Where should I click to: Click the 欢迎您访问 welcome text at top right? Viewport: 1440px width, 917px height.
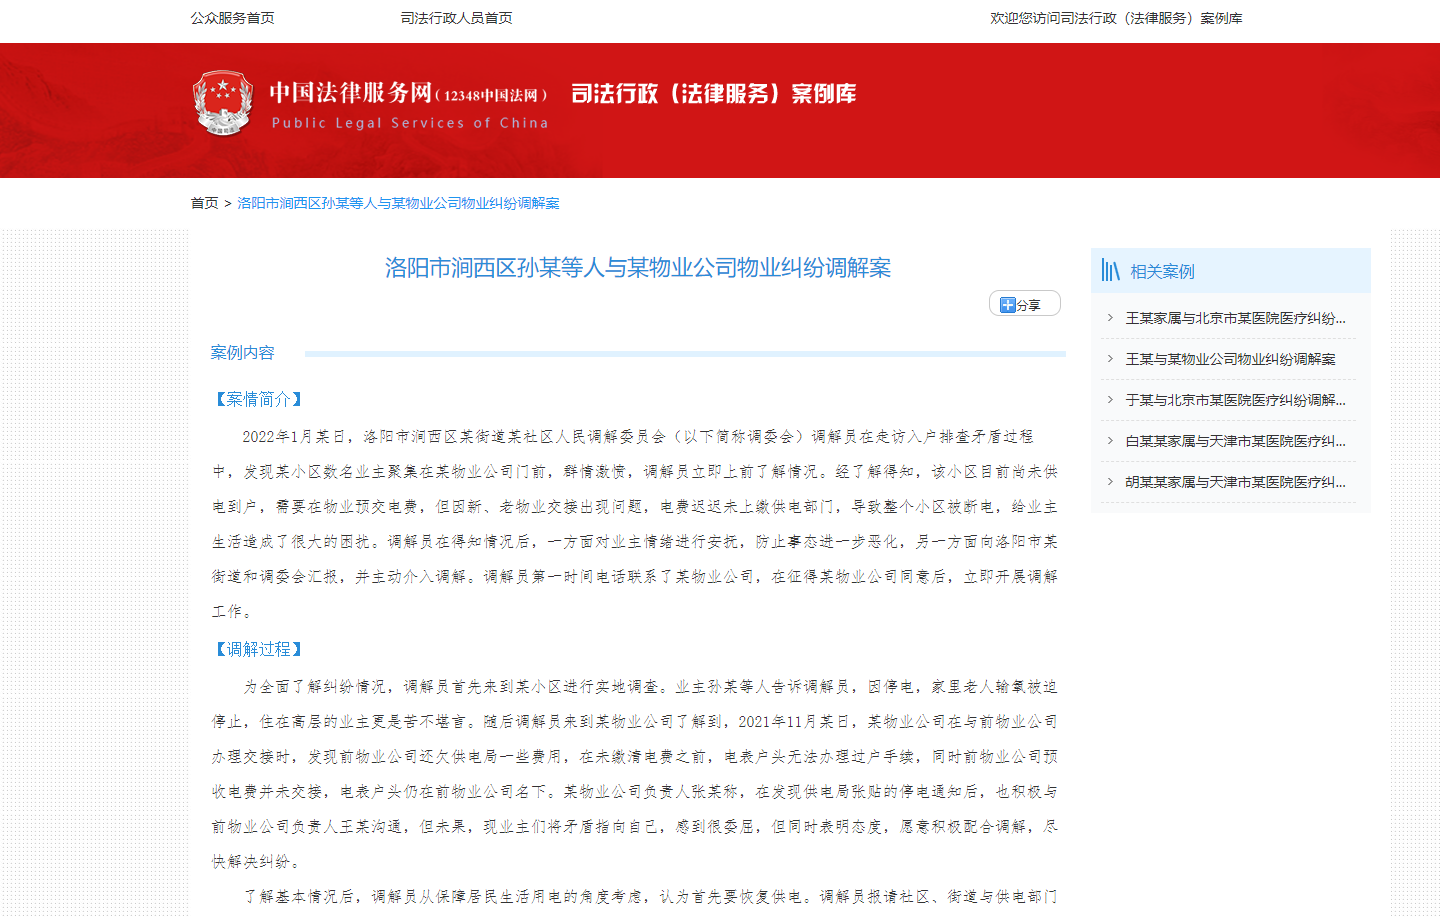[x=1116, y=18]
